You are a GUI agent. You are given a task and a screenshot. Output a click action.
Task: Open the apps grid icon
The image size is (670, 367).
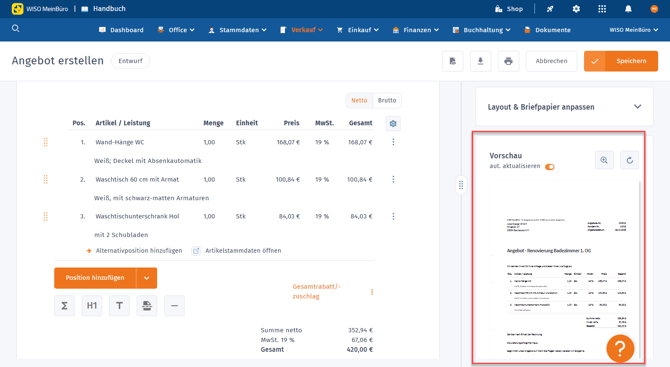(602, 9)
